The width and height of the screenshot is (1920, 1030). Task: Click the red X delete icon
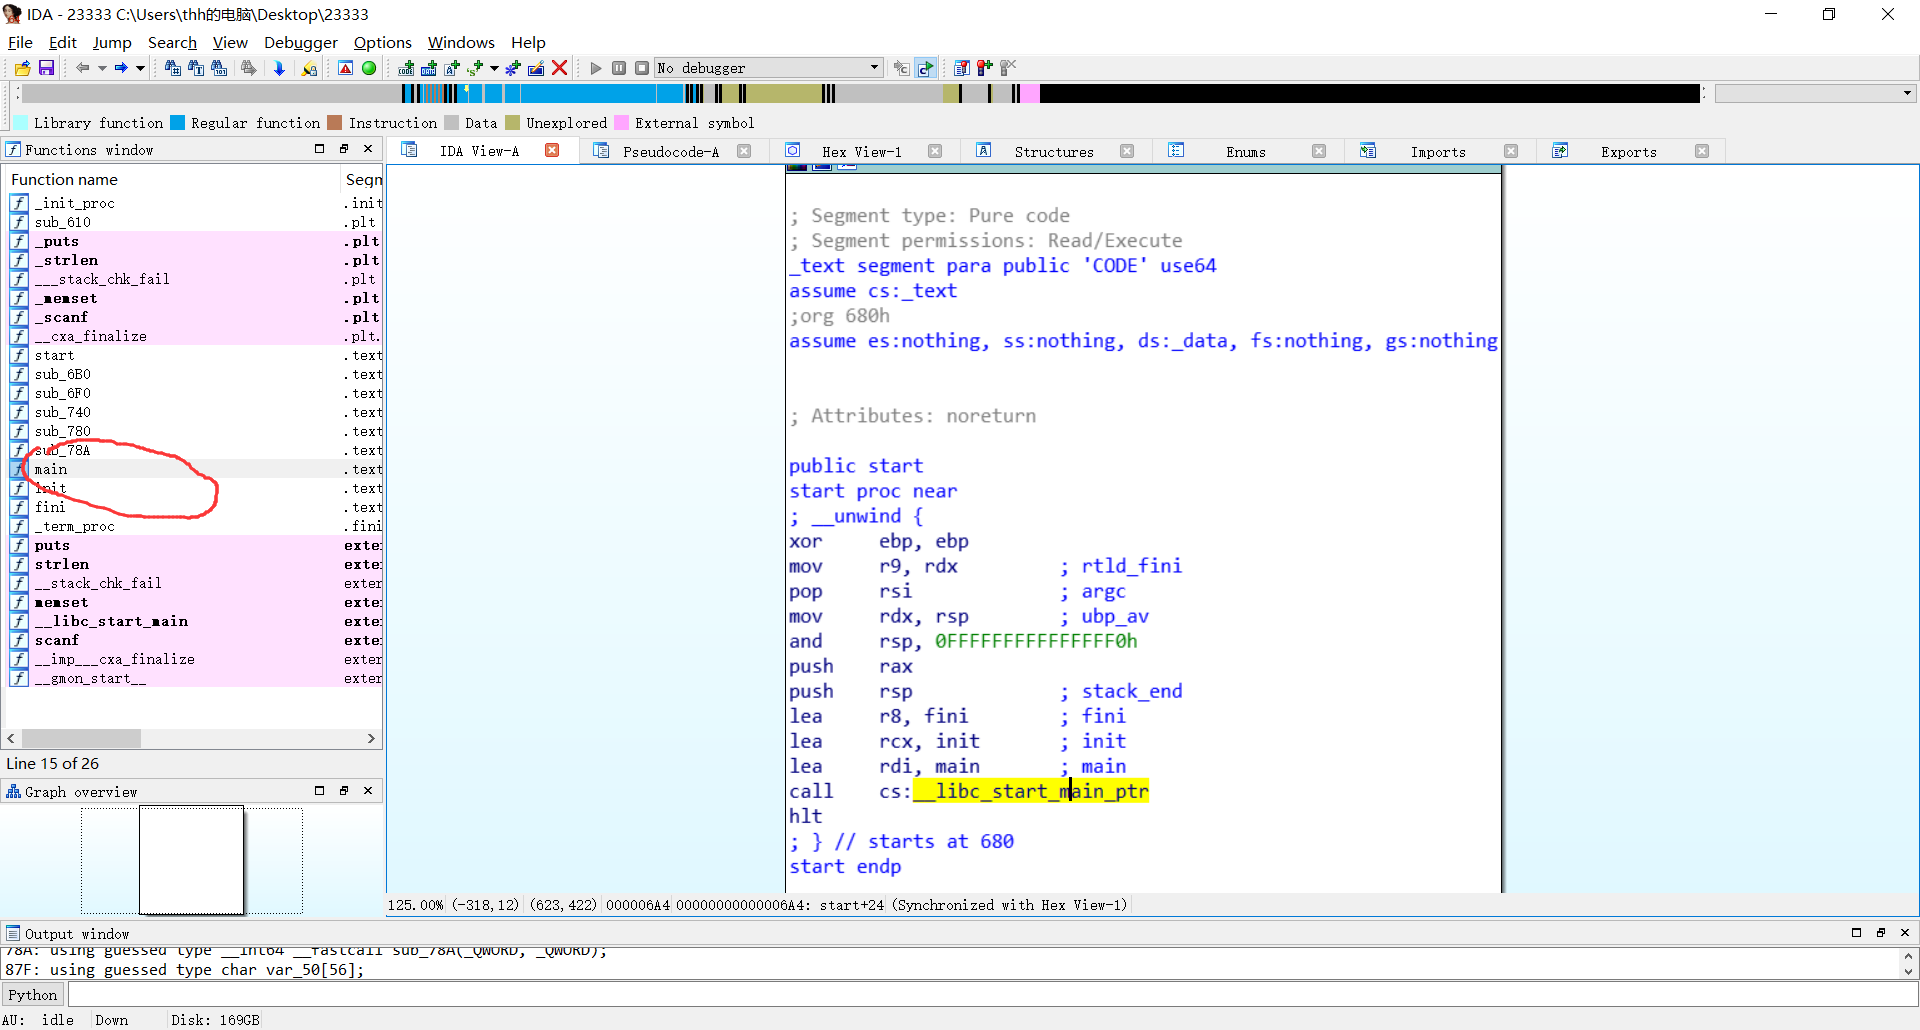(560, 68)
